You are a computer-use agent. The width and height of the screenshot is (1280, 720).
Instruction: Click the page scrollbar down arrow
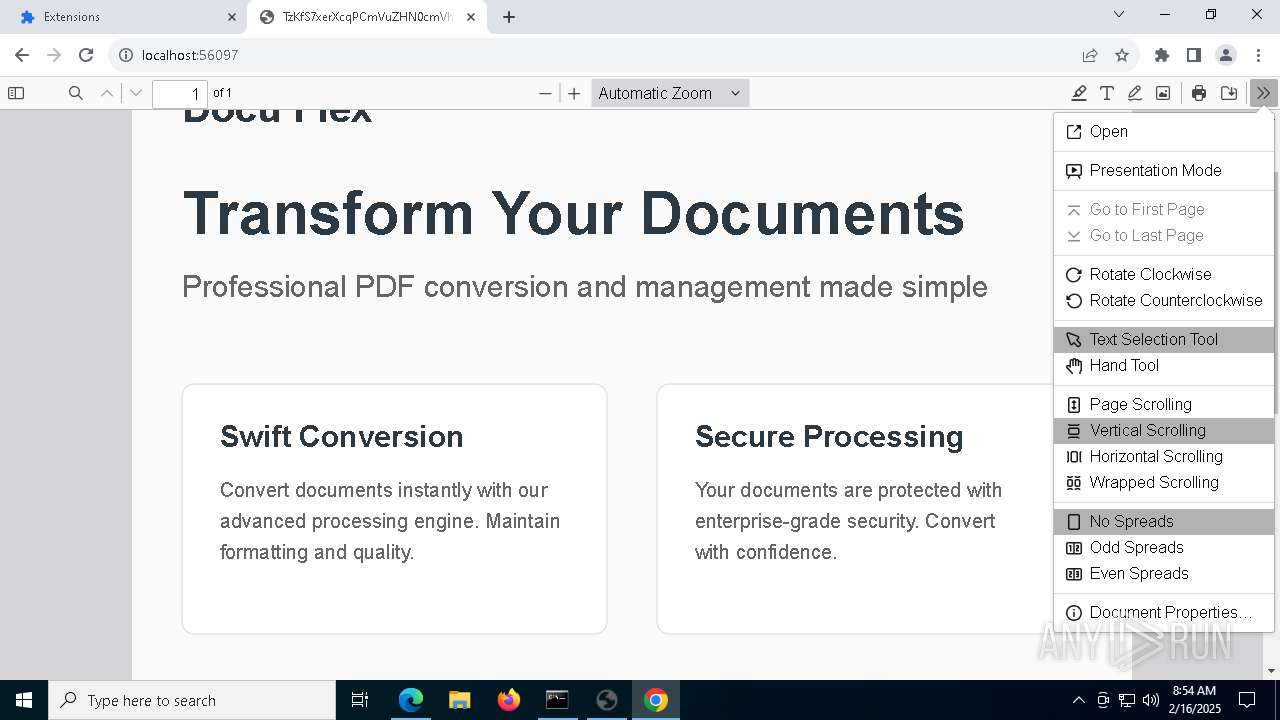click(1272, 671)
